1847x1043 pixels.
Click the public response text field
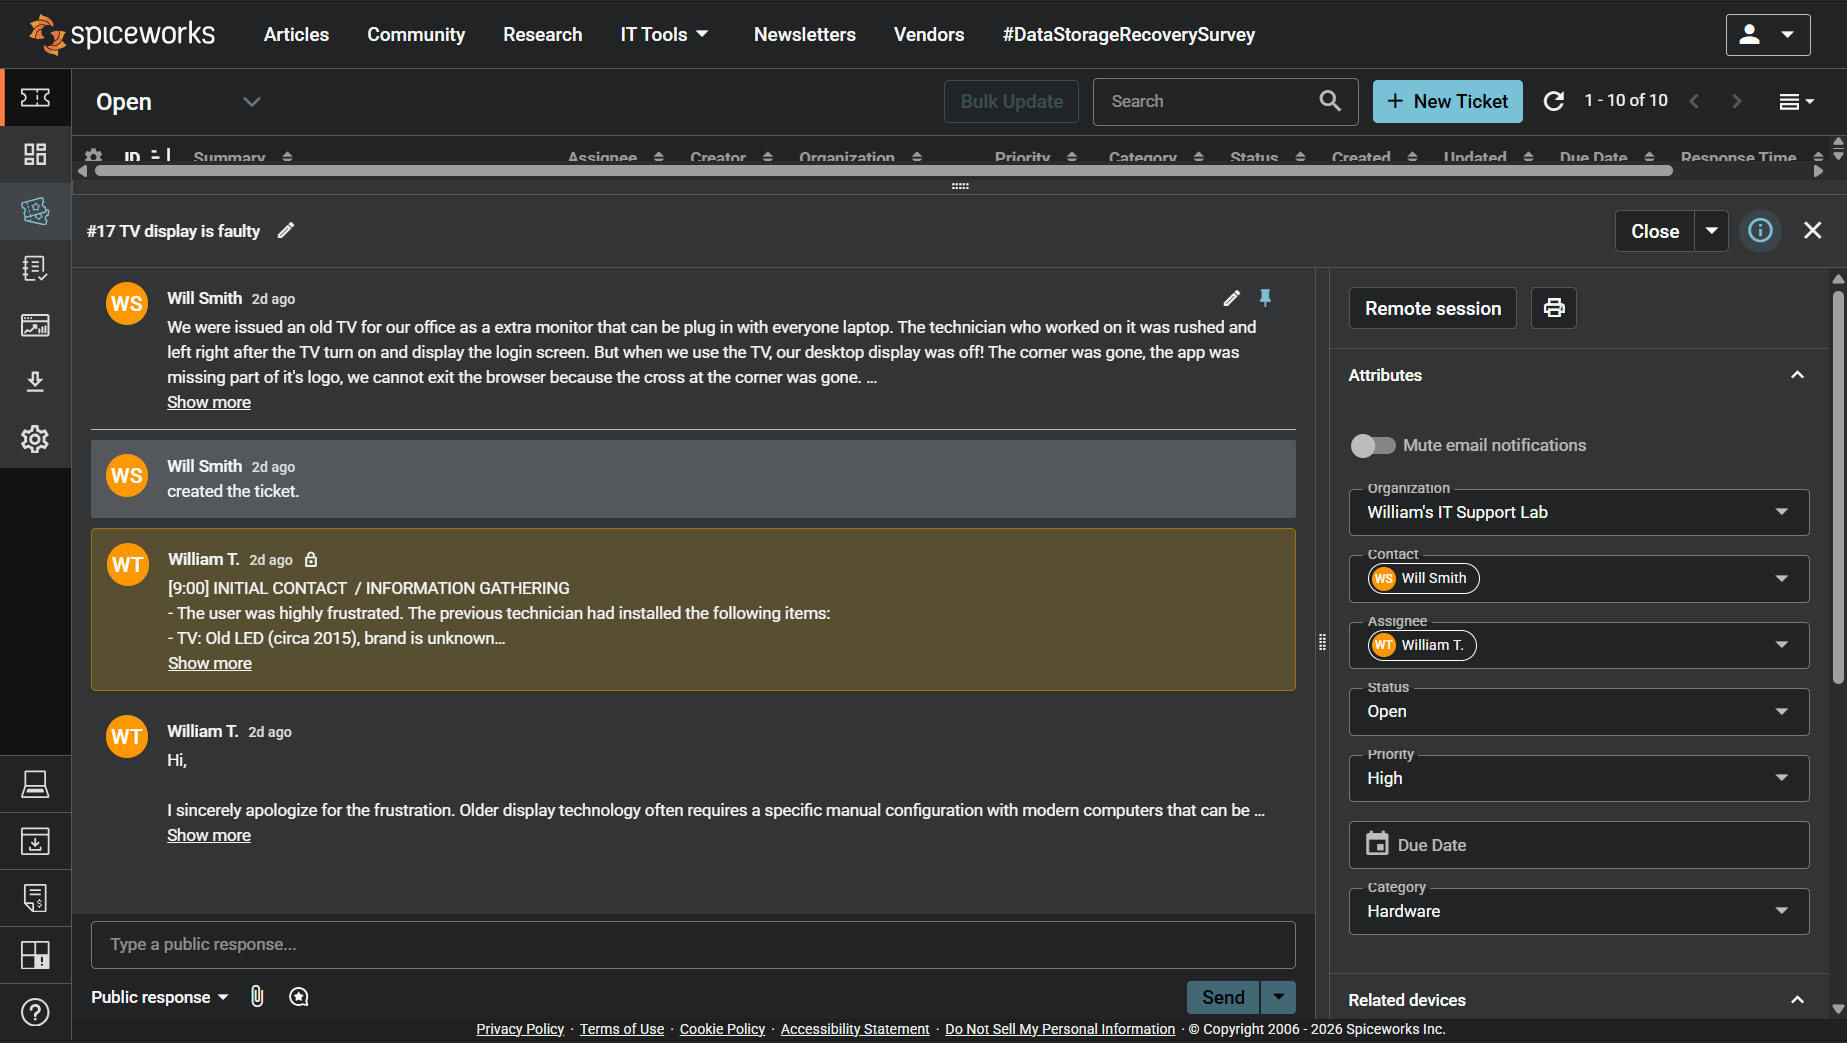692,944
